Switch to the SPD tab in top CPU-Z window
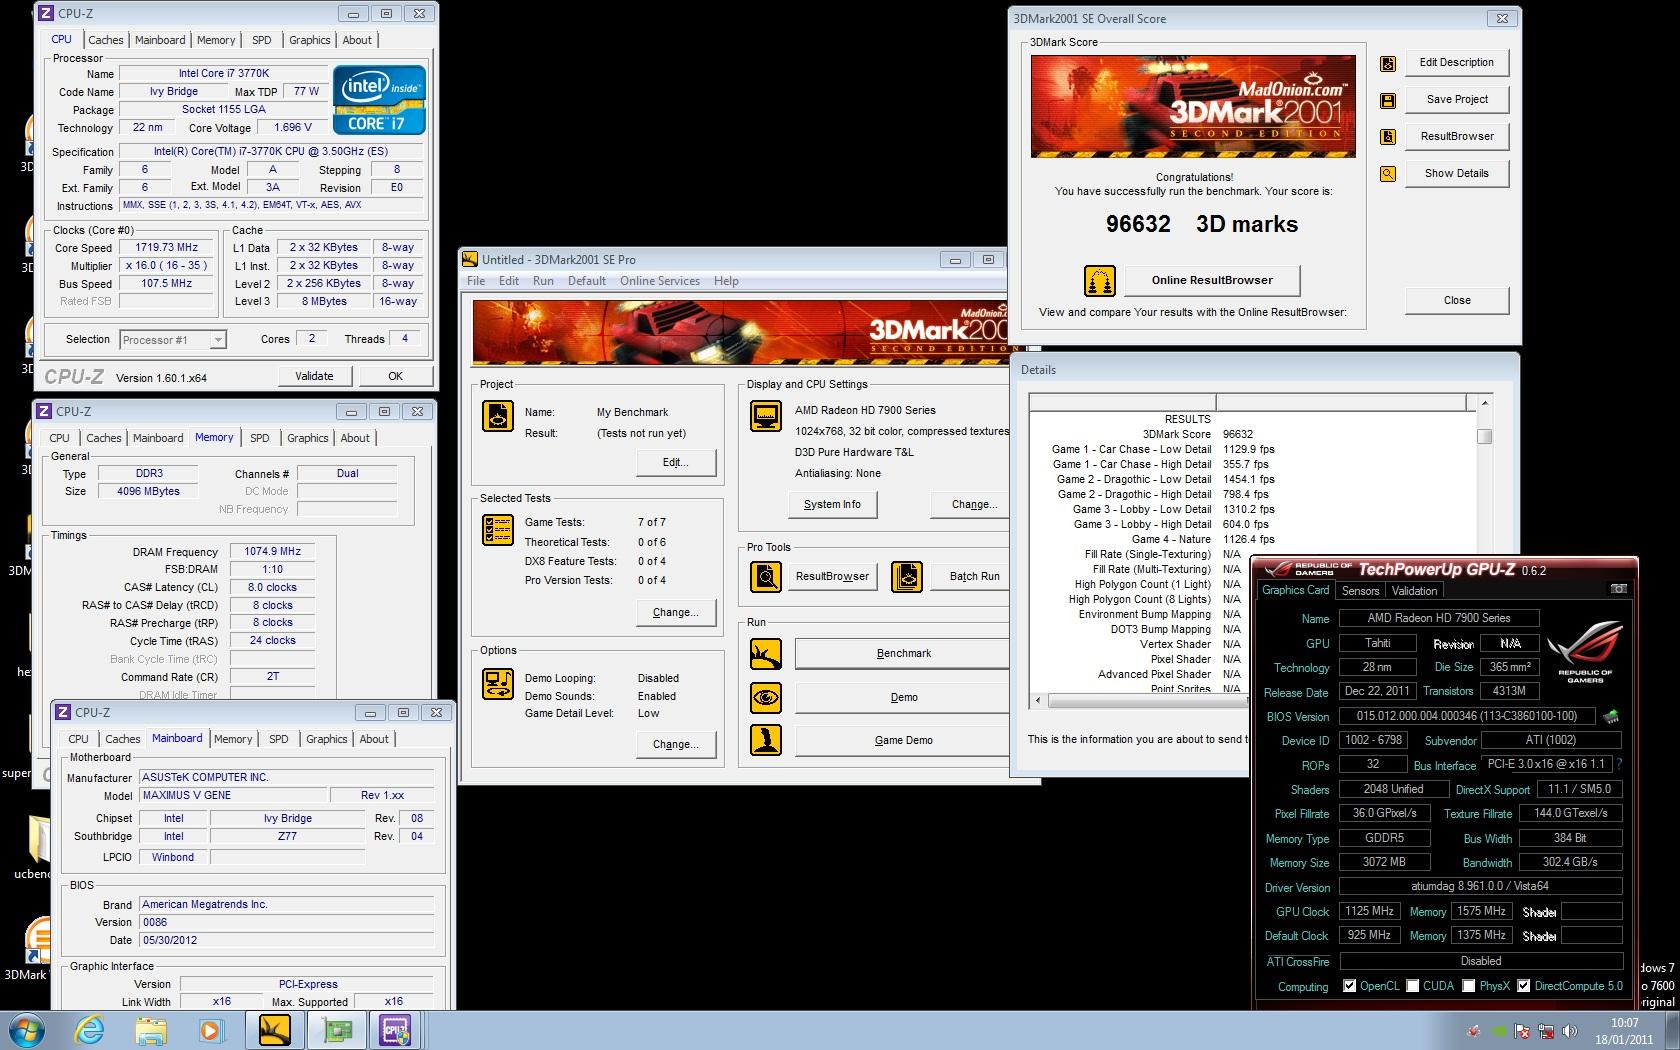 coord(262,40)
